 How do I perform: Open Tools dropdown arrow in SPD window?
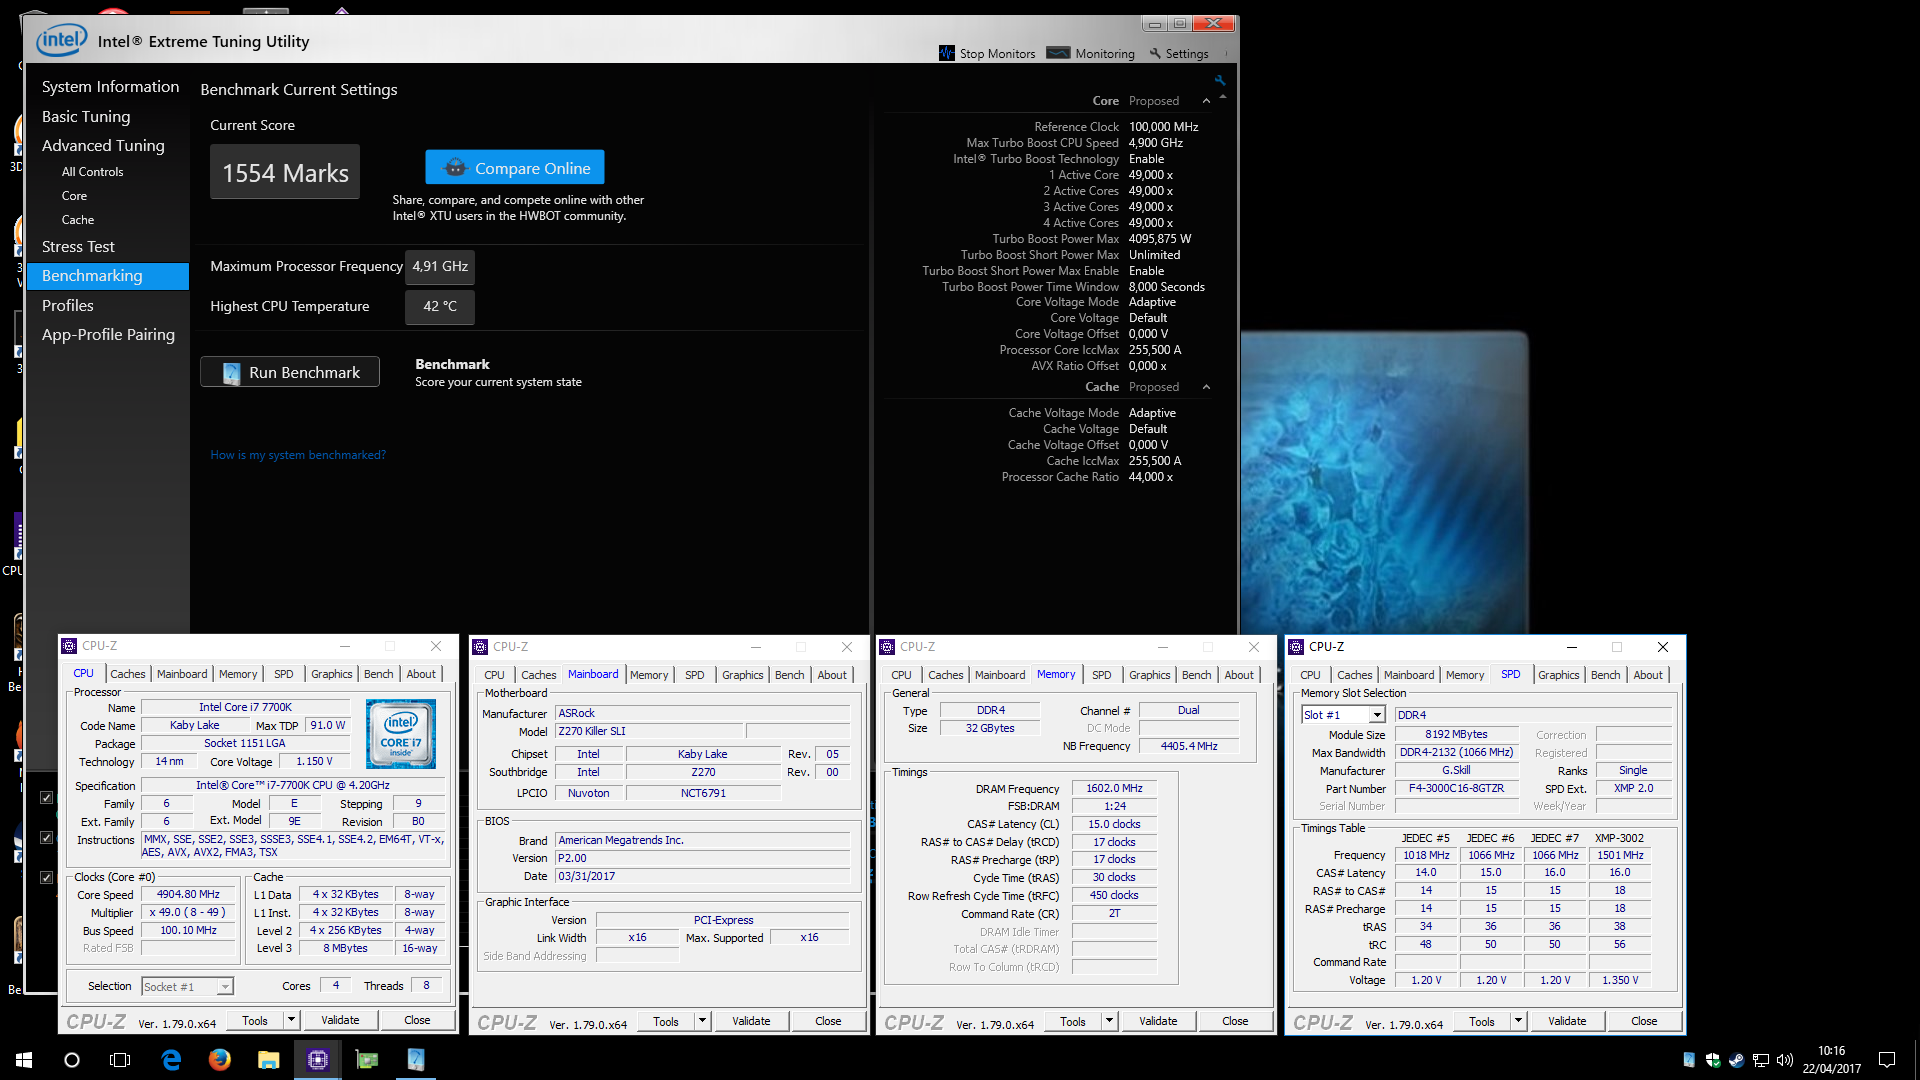1518,1021
